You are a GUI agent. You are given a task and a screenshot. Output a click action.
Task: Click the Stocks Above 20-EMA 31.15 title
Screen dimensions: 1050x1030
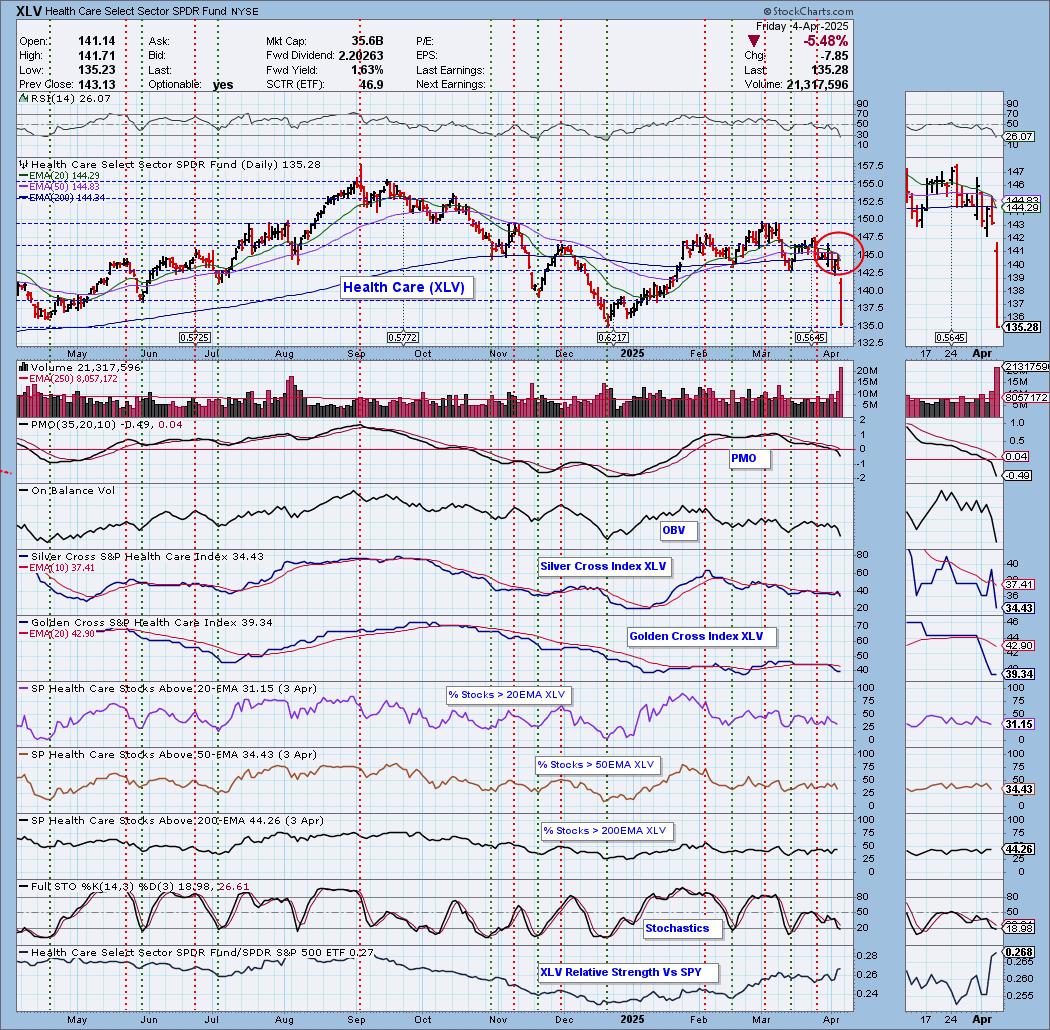[167, 688]
